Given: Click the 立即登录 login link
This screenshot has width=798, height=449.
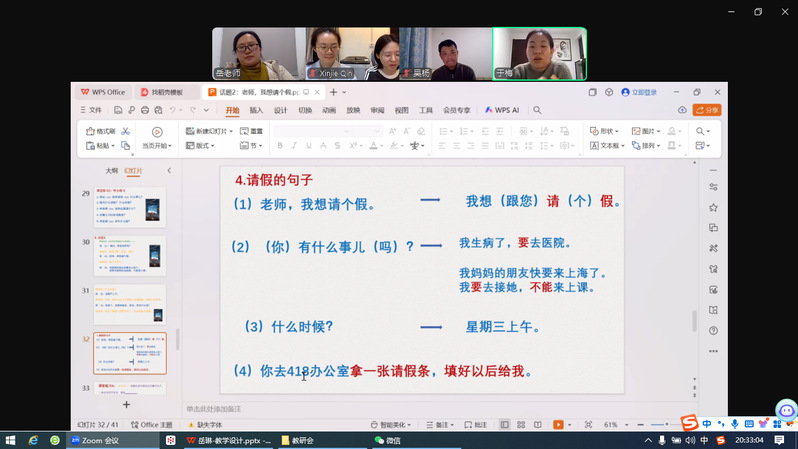Looking at the screenshot, I should pos(638,92).
